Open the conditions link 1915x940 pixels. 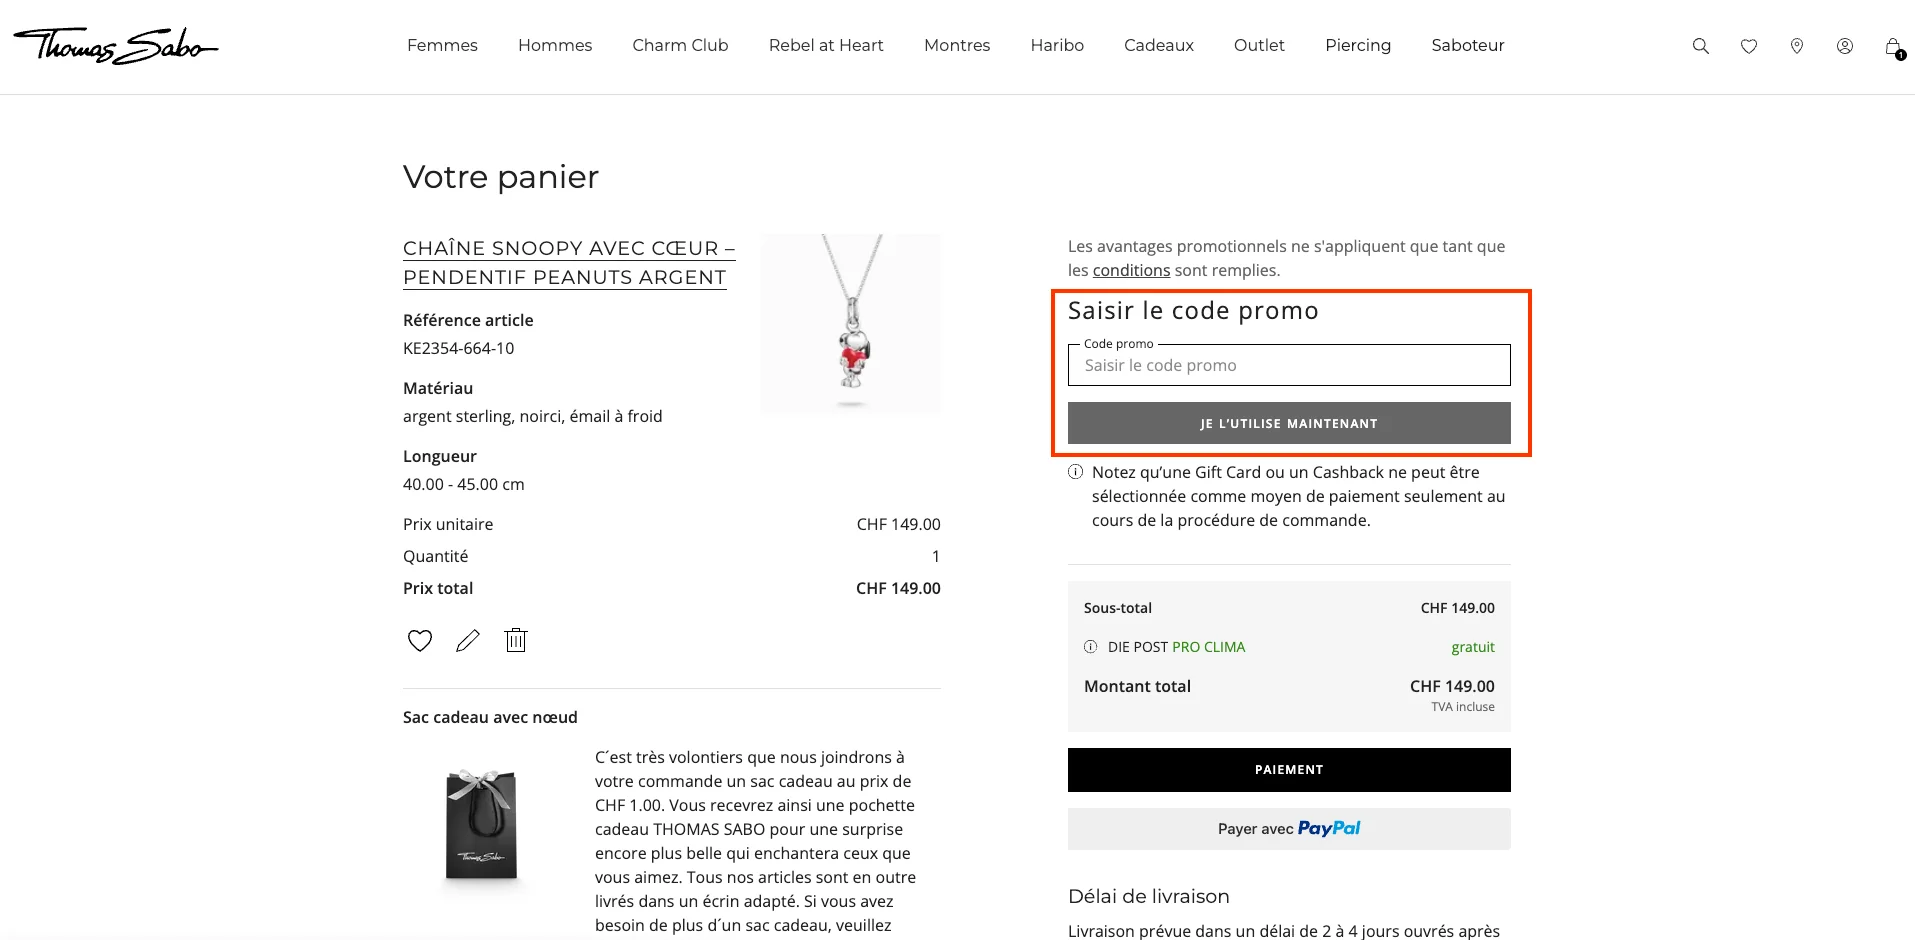coord(1131,270)
